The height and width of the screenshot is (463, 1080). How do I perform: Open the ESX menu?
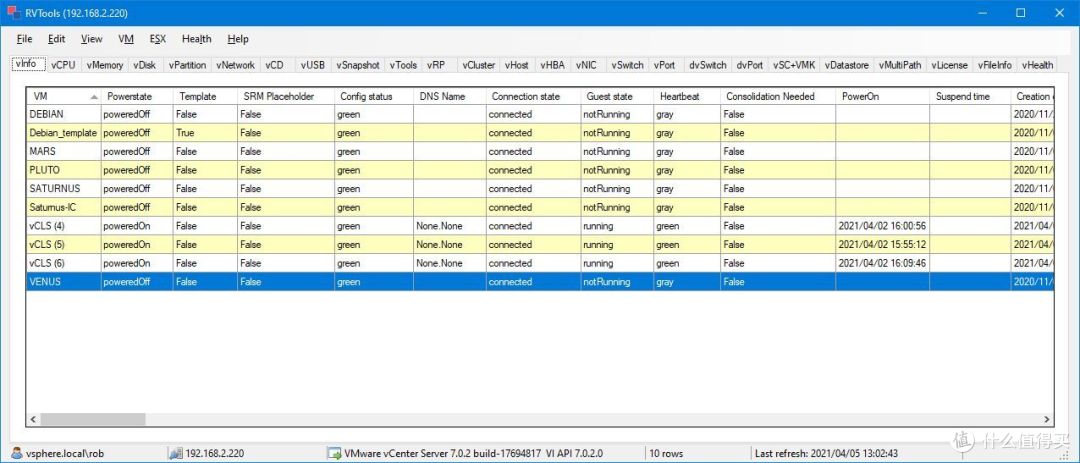tap(158, 39)
